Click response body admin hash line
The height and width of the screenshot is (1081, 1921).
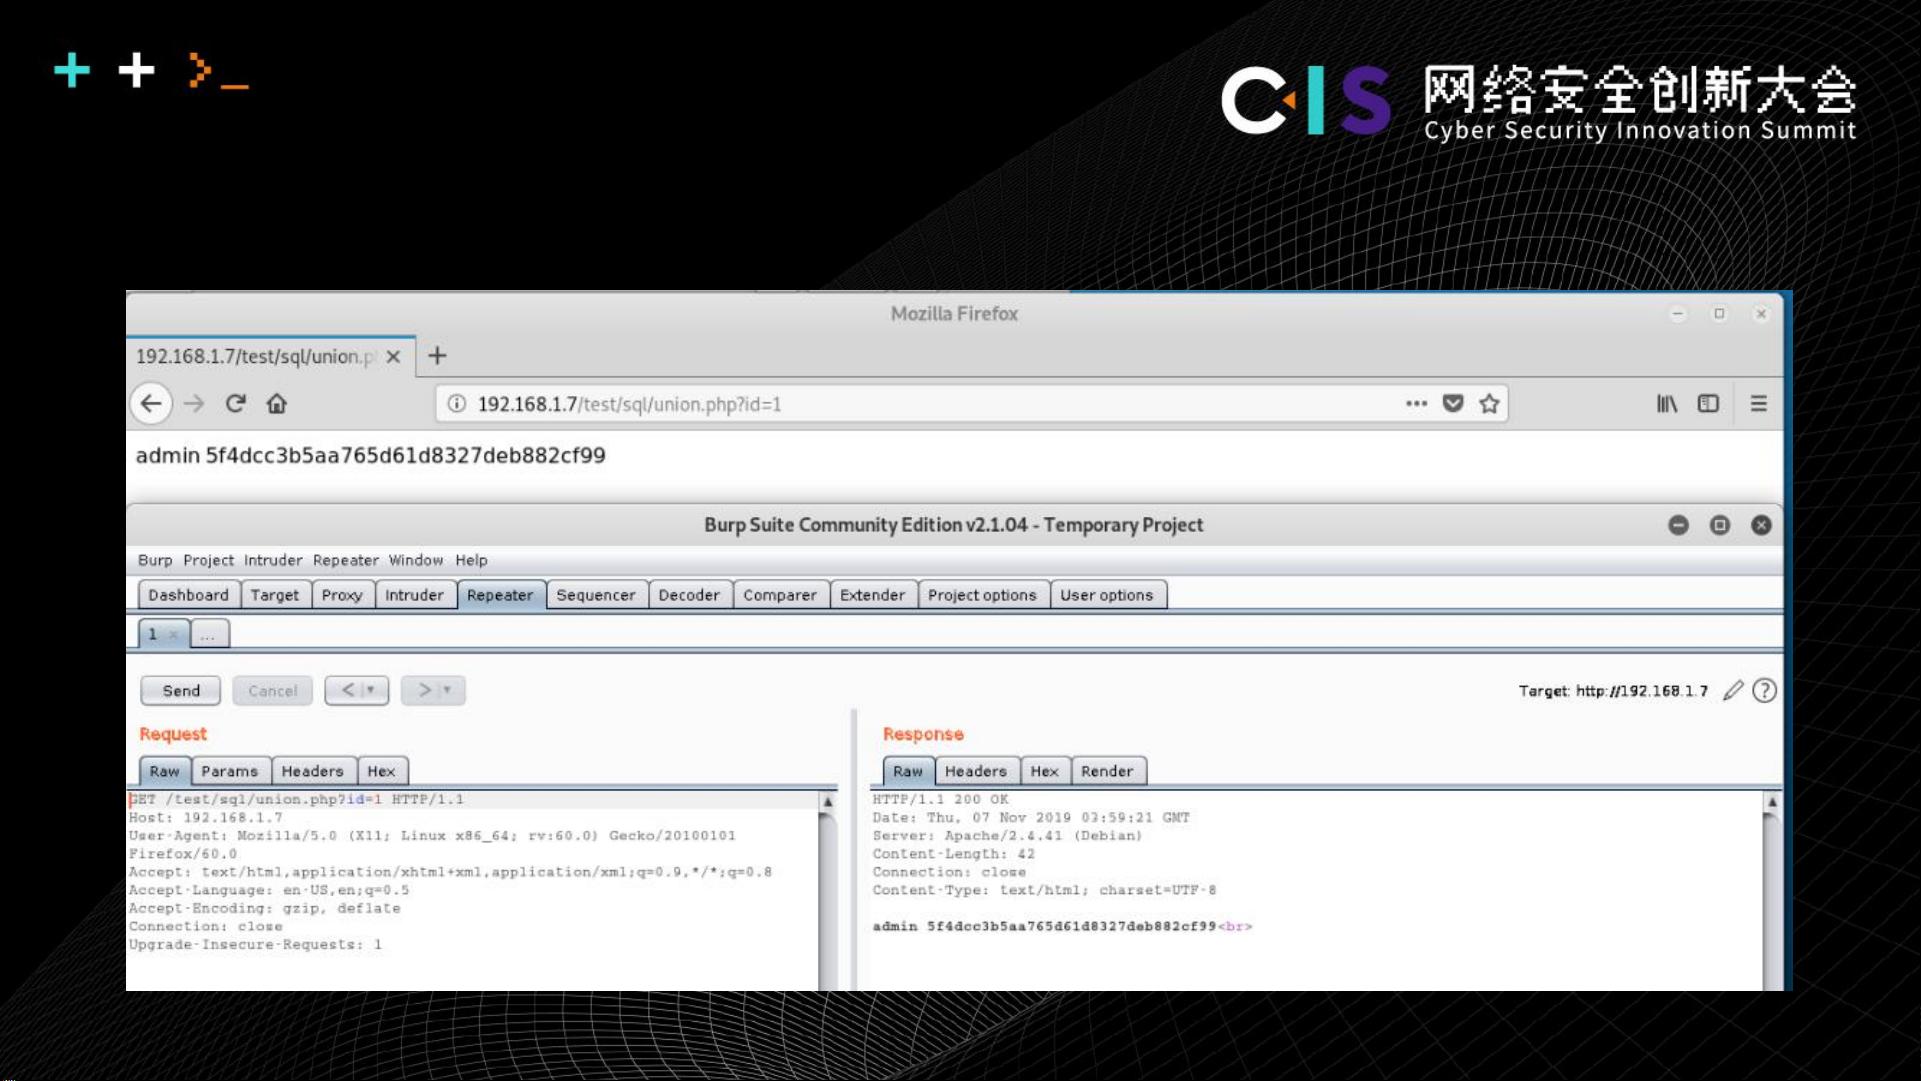(1062, 927)
